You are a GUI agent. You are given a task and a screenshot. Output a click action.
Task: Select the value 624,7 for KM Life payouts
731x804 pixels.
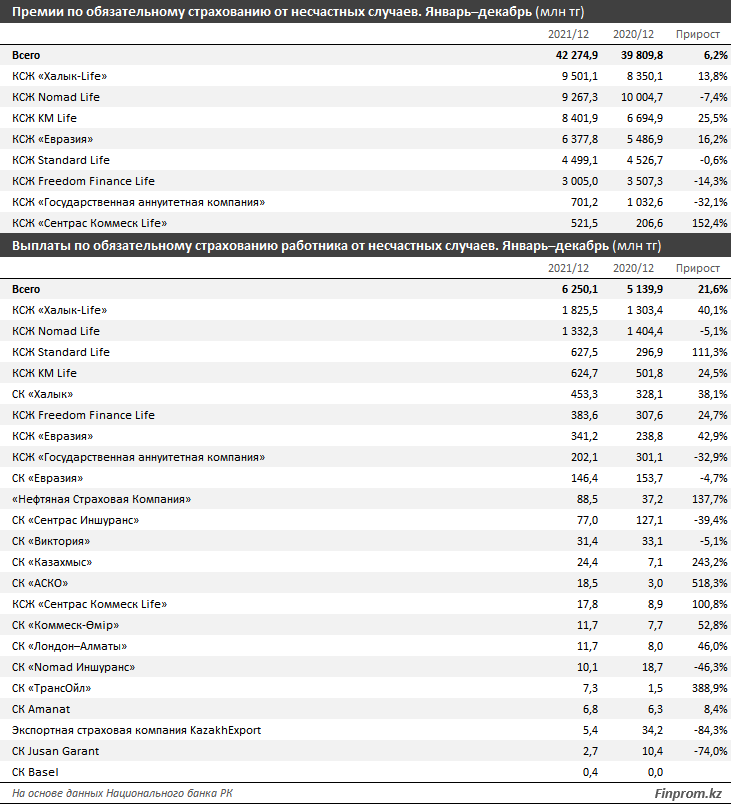(x=584, y=373)
